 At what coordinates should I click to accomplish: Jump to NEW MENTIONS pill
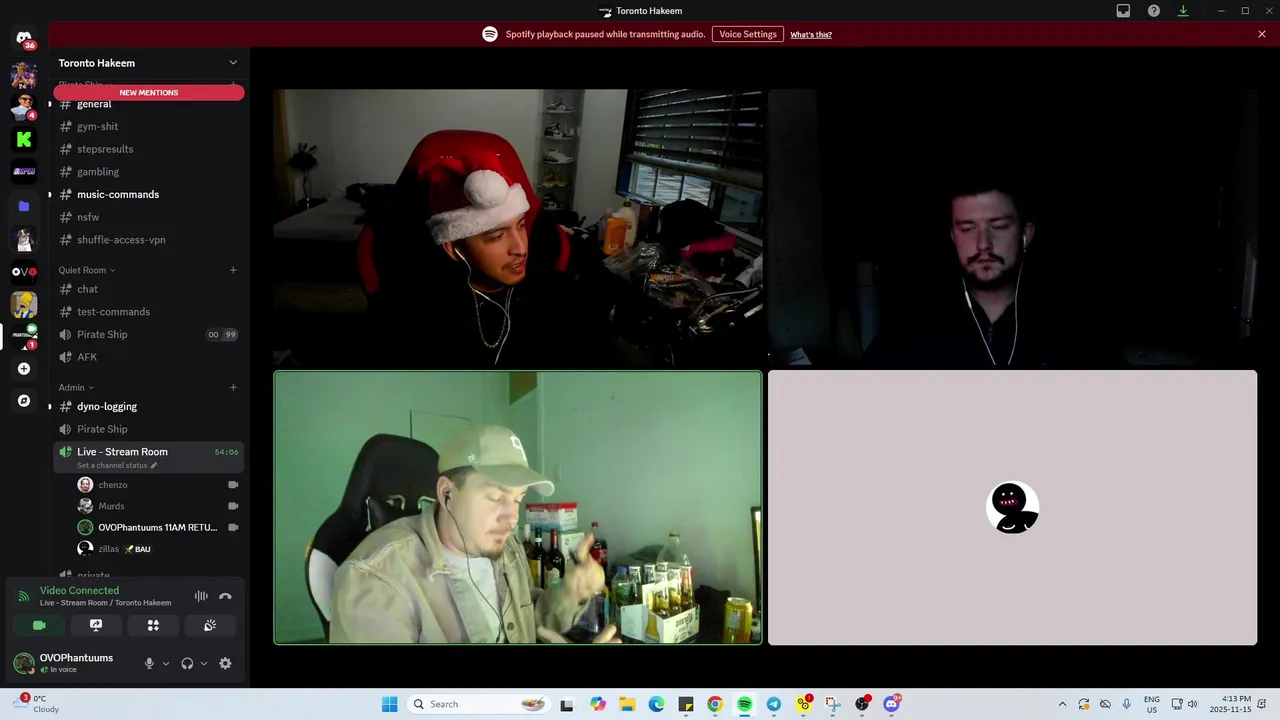coord(149,93)
